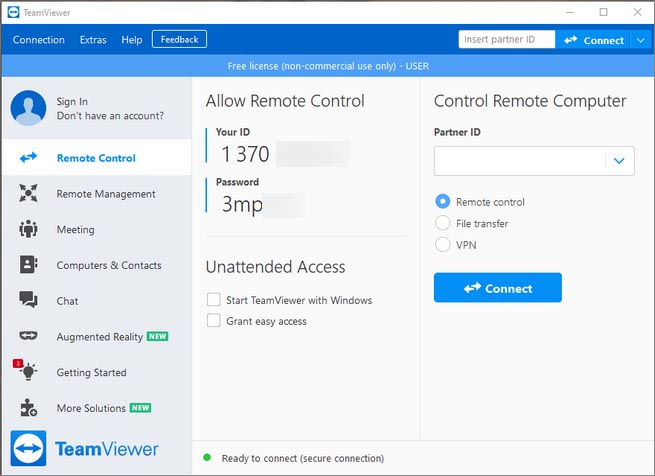Switch to the Chat section

97,300
